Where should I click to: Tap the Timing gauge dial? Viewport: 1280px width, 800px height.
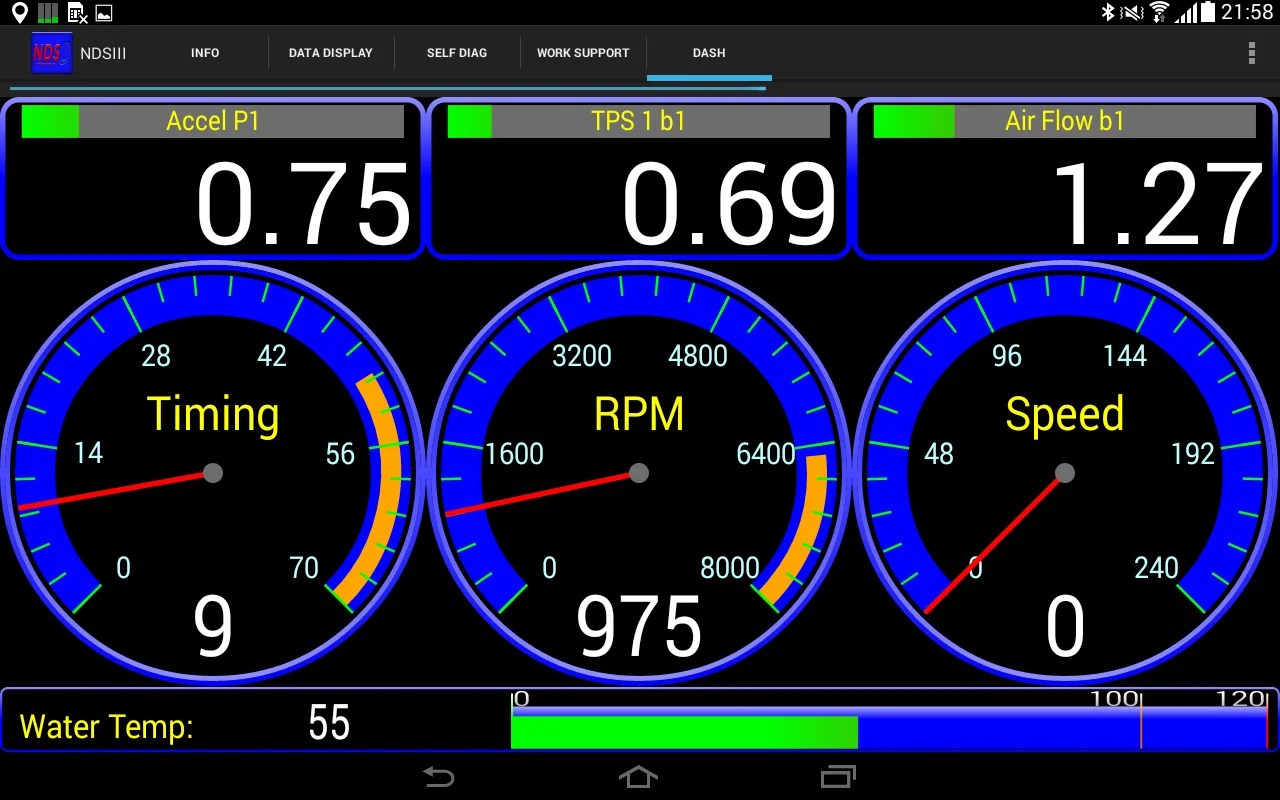pyautogui.click(x=213, y=472)
